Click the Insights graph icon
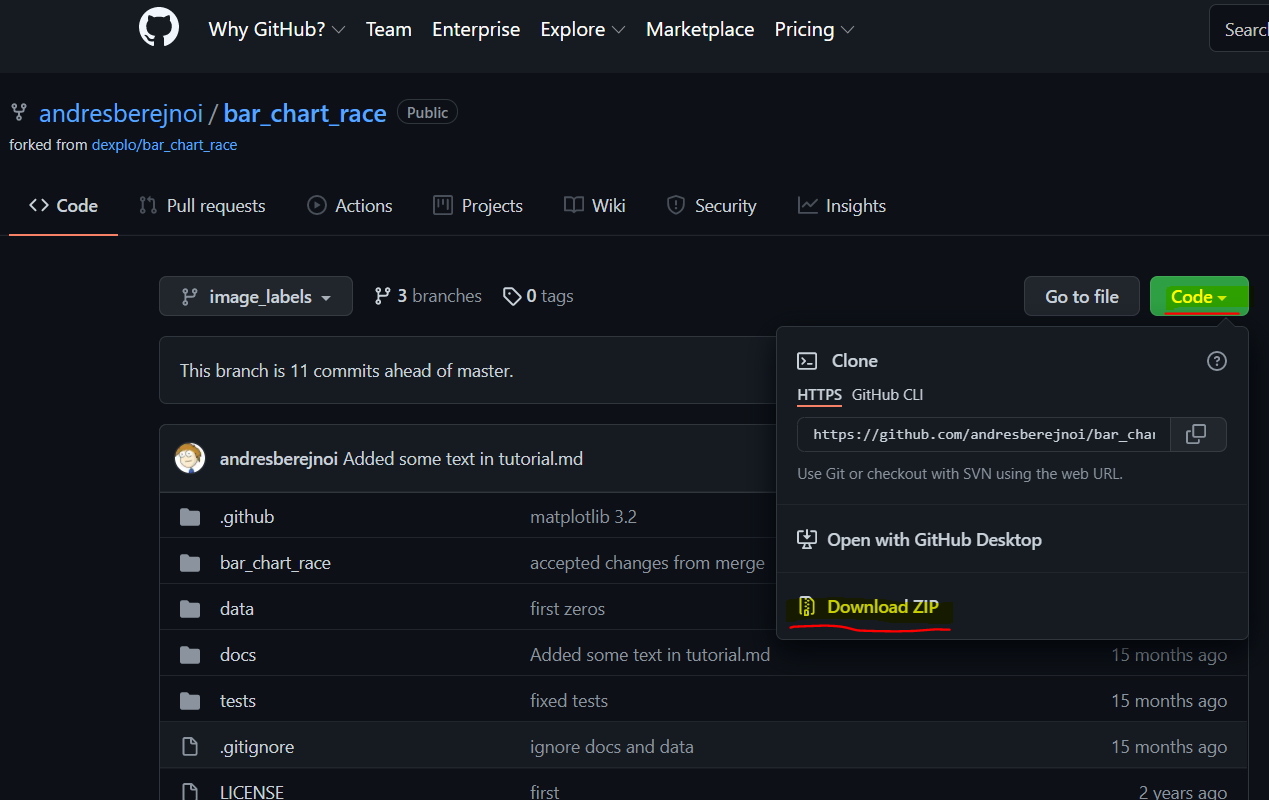1269x800 pixels. tap(807, 206)
